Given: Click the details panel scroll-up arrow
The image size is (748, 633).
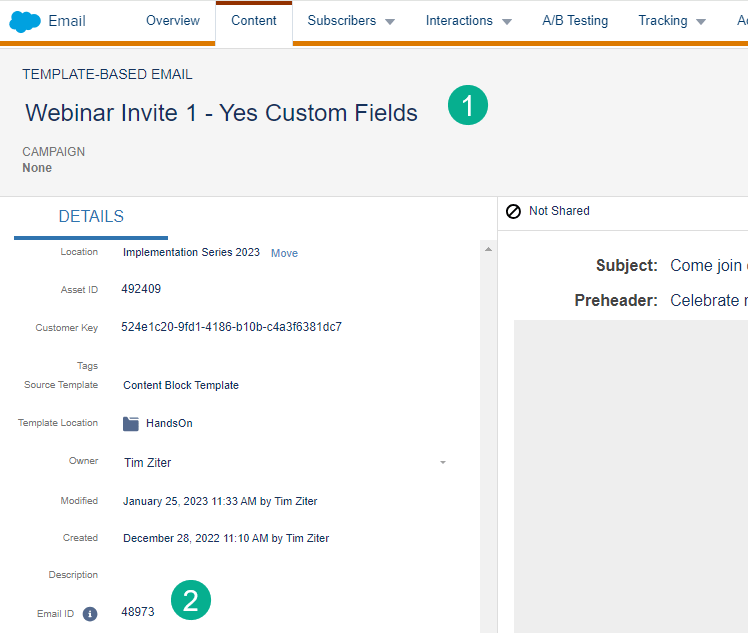Looking at the screenshot, I should click(489, 249).
